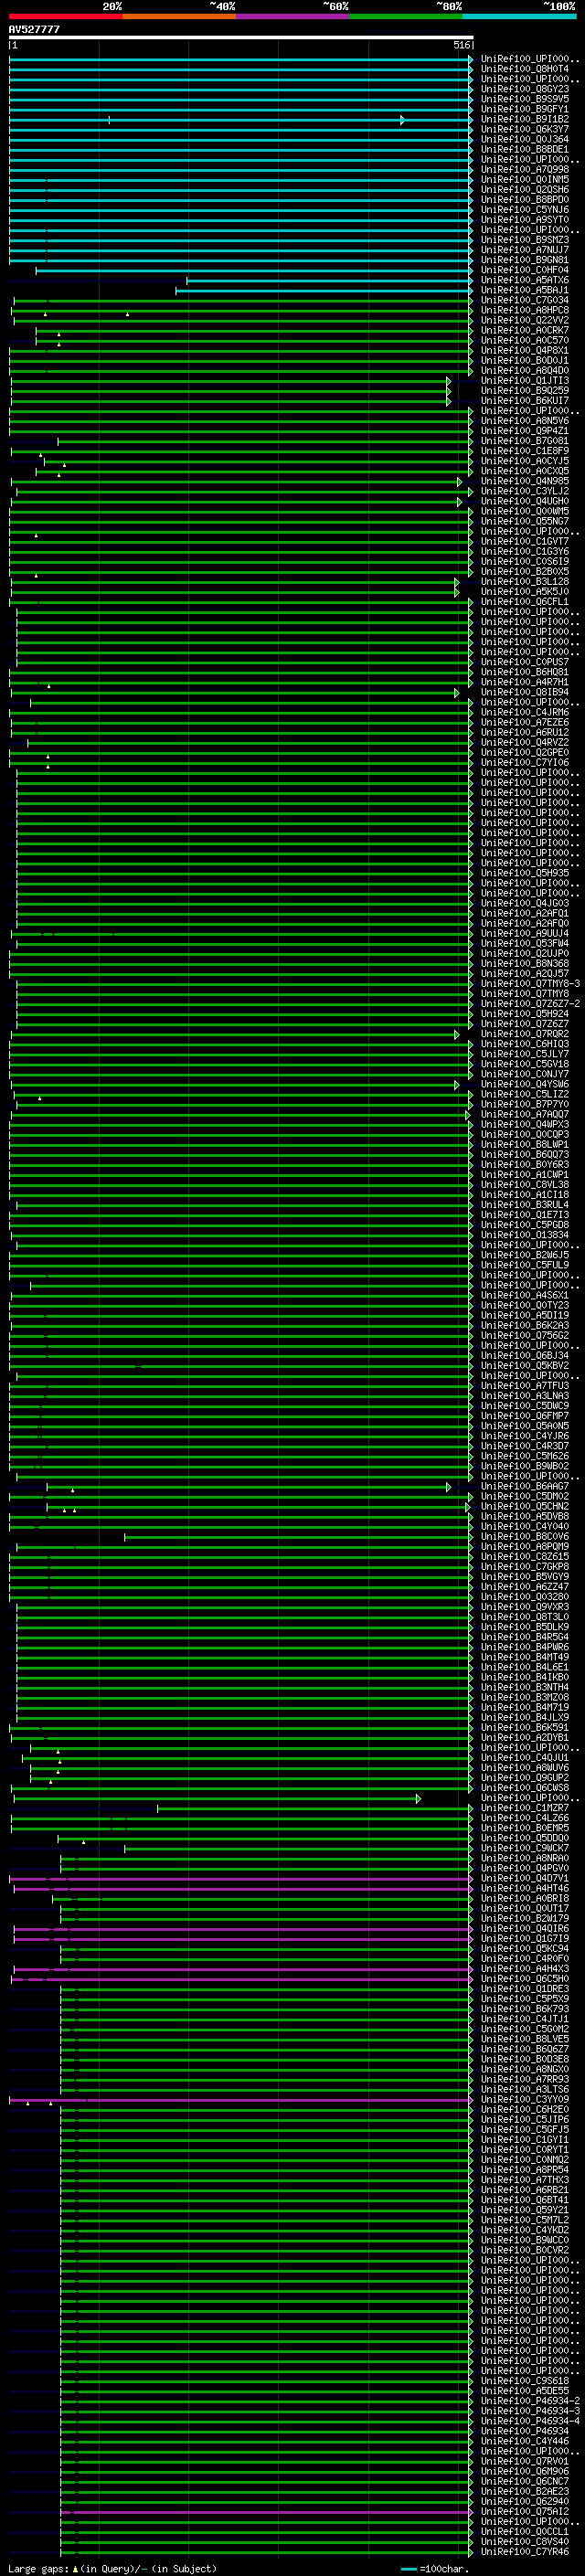585x2576 pixels.
Task: Click hit UniRef100_B8LWP1
Action: click(524, 1145)
